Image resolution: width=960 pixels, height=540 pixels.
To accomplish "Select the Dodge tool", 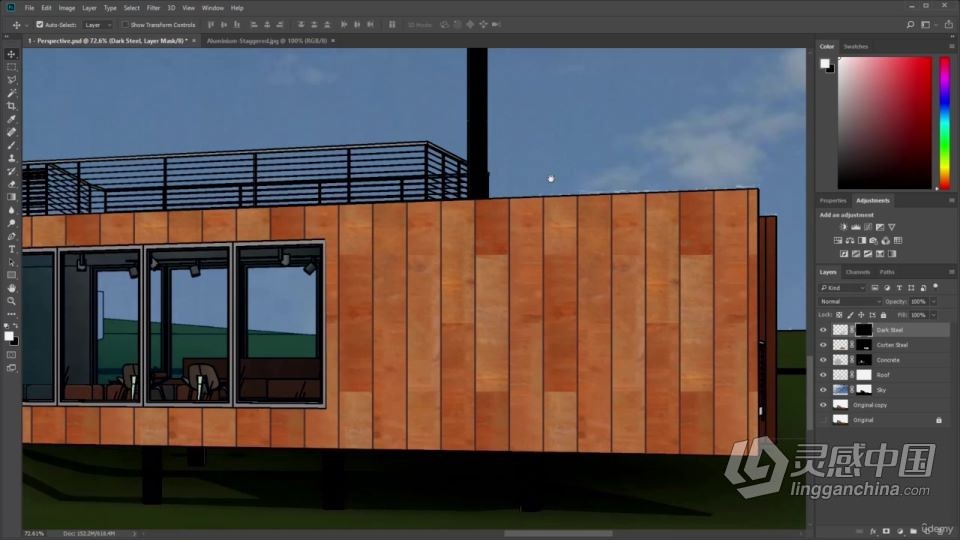I will pos(11,223).
